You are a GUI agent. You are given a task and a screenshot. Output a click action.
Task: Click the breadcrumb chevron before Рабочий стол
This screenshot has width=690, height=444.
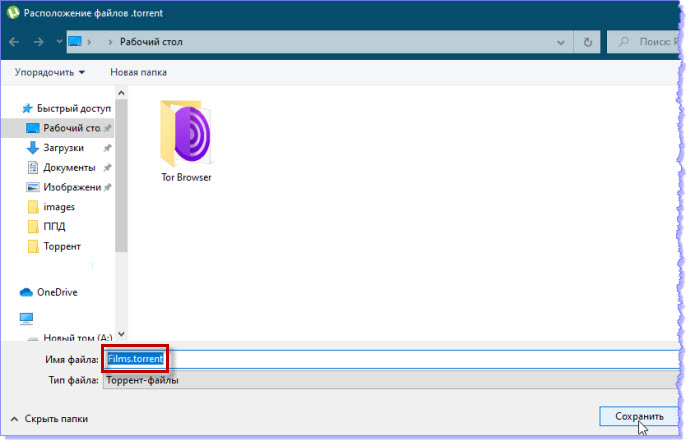(110, 42)
